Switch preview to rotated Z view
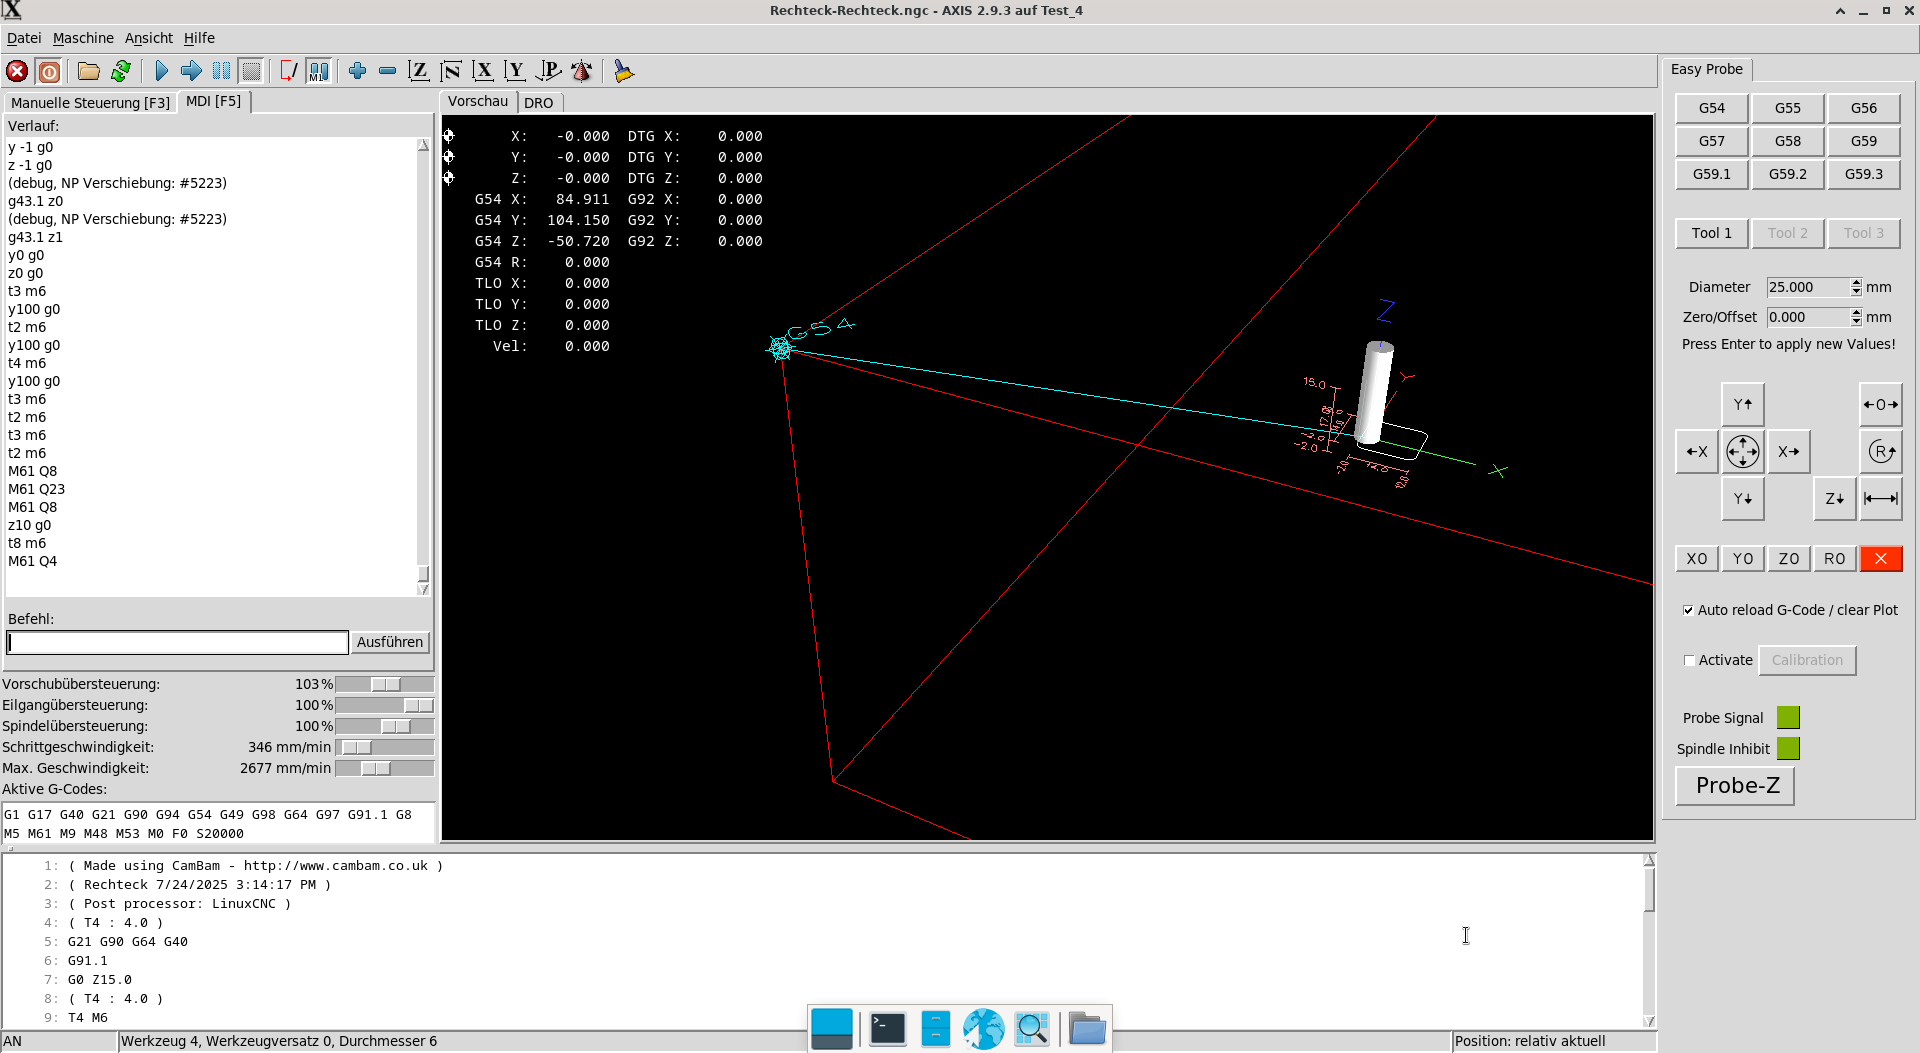The width and height of the screenshot is (1920, 1053). point(451,71)
